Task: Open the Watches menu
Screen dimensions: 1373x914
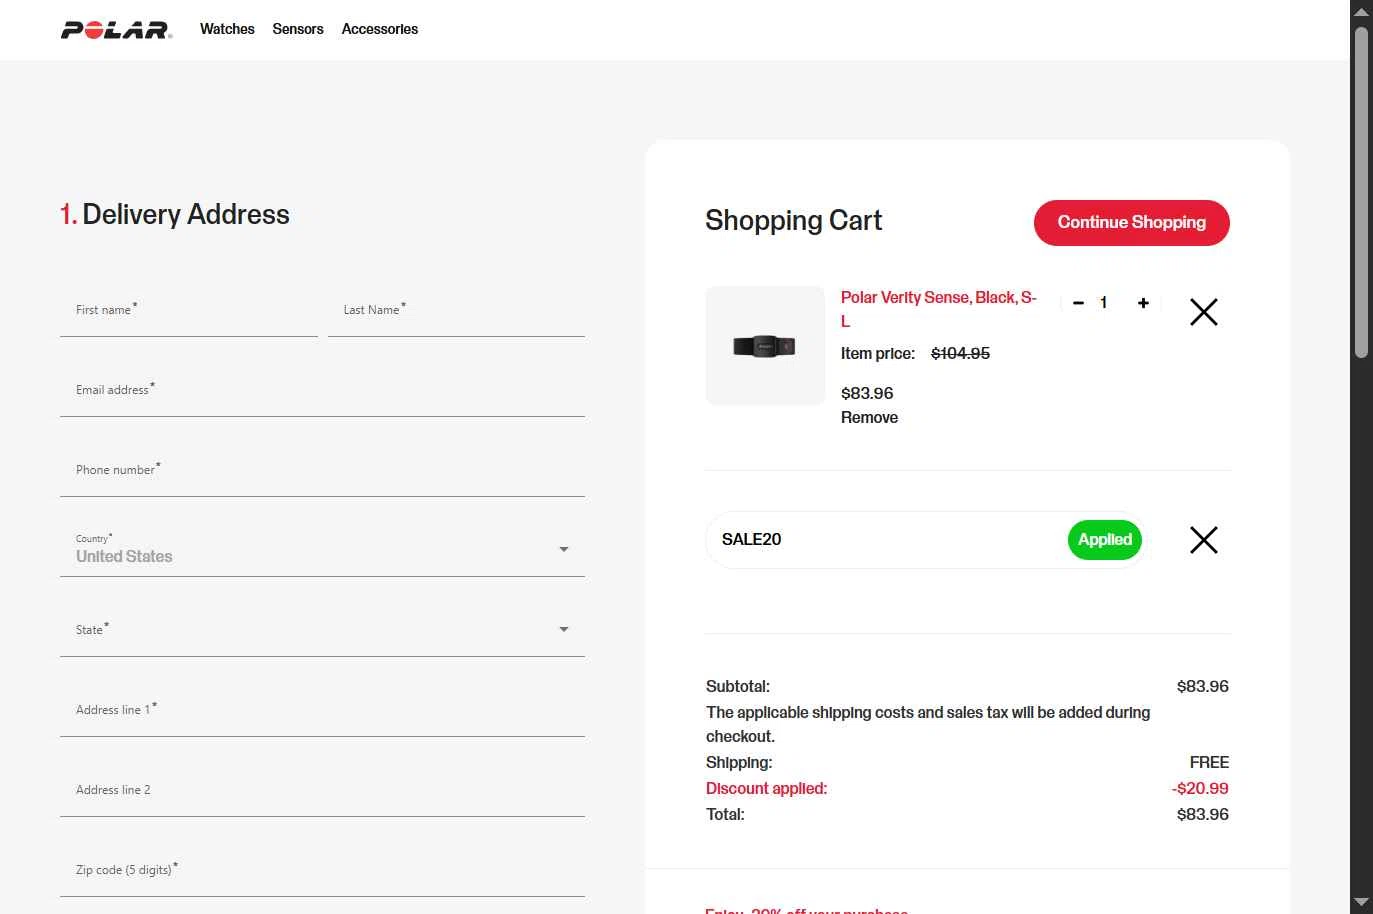Action: tap(227, 29)
